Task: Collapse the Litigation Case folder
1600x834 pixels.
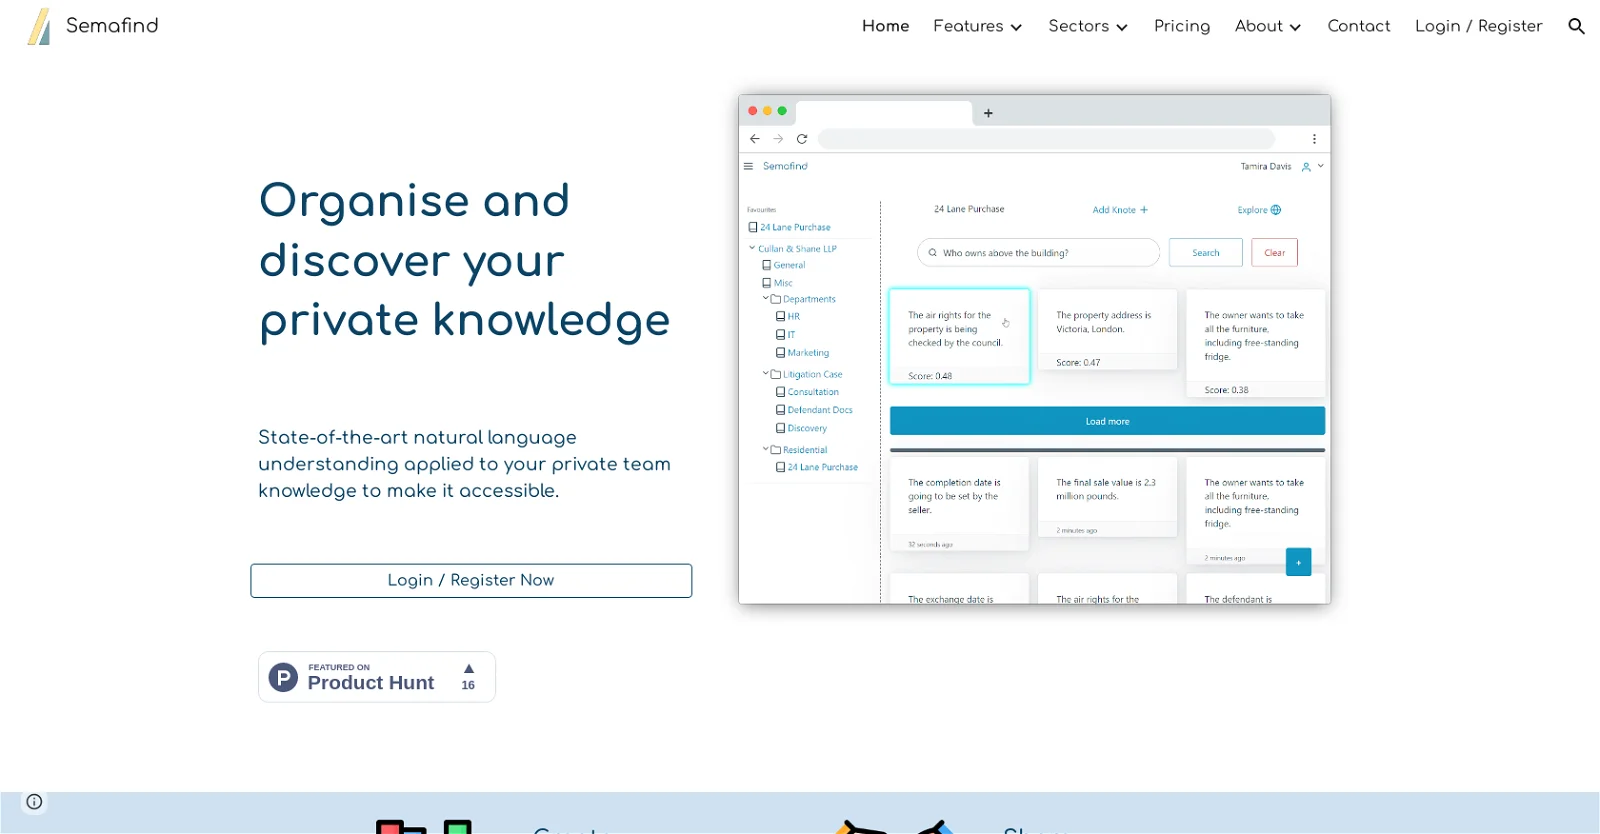Action: (x=766, y=374)
